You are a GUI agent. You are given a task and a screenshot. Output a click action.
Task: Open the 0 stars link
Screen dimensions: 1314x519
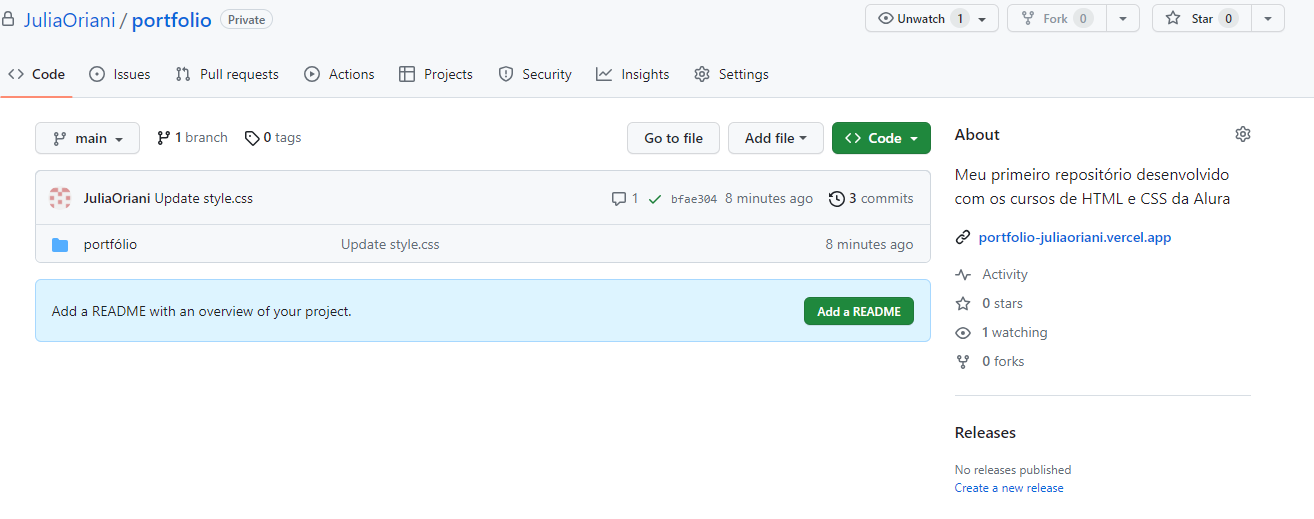pos(1002,303)
